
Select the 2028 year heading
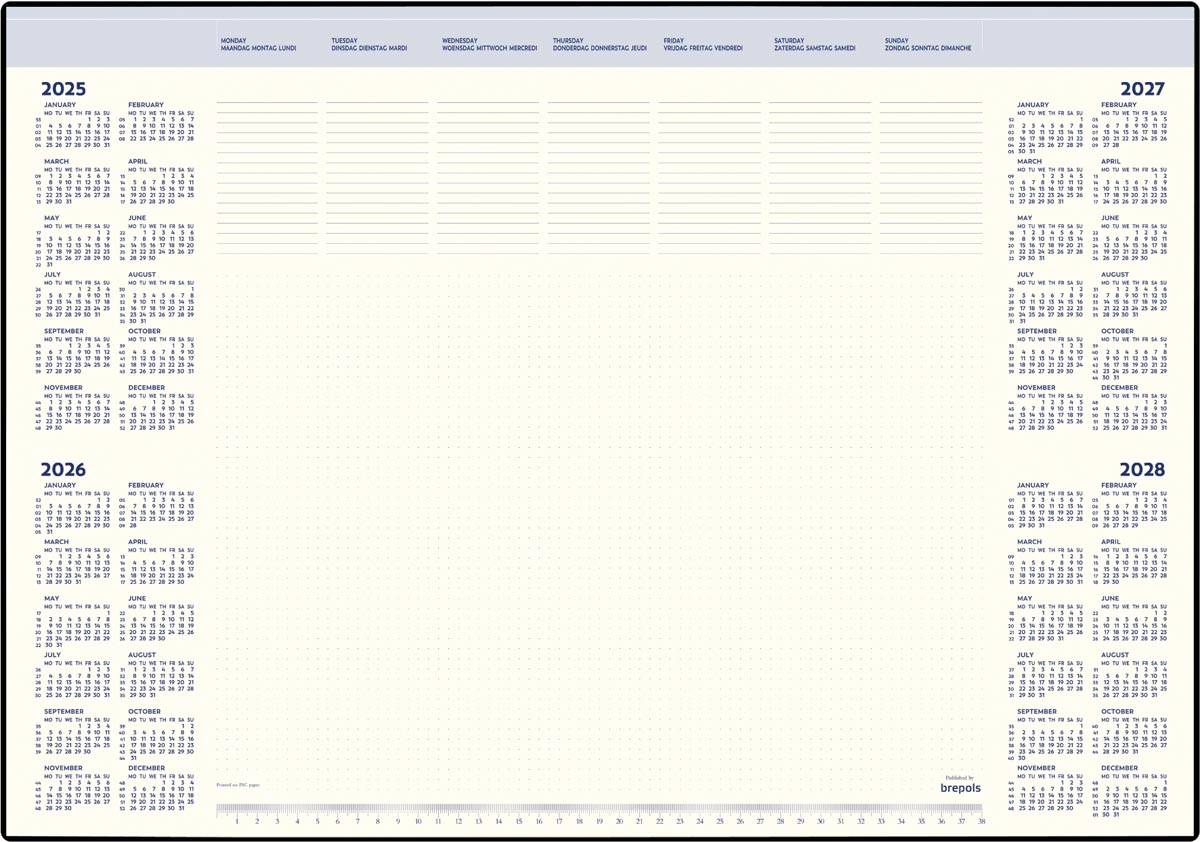[x=1142, y=470]
